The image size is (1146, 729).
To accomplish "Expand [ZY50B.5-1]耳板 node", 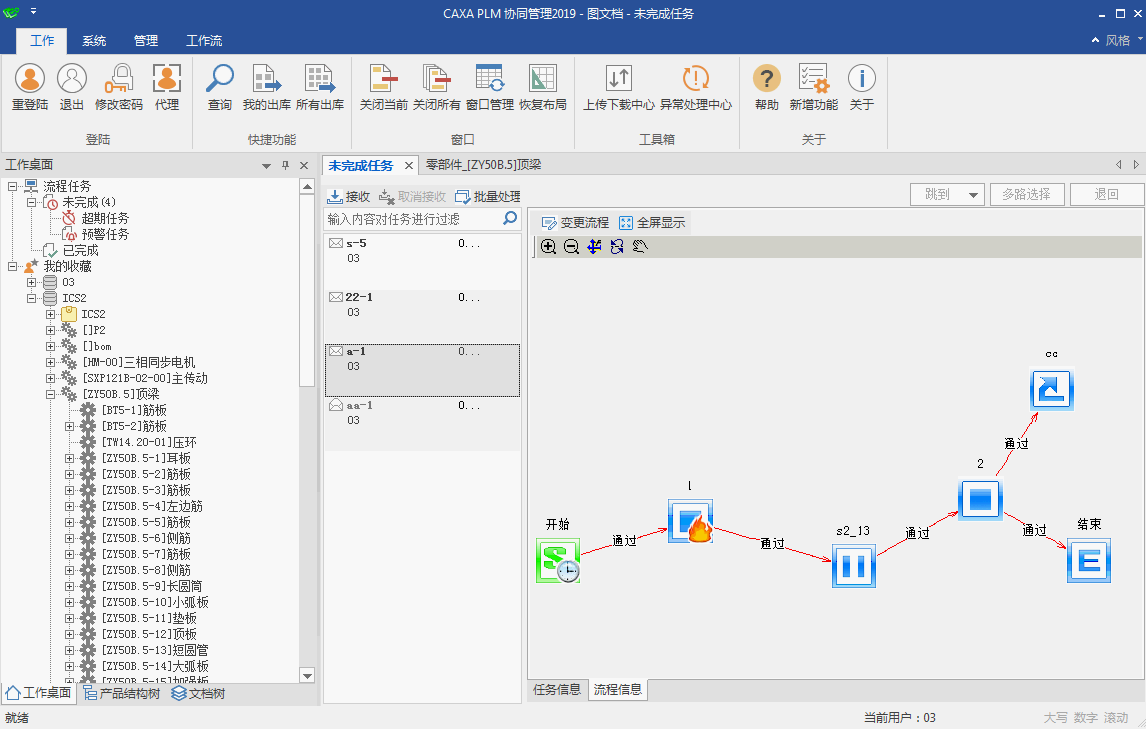I will [x=69, y=458].
